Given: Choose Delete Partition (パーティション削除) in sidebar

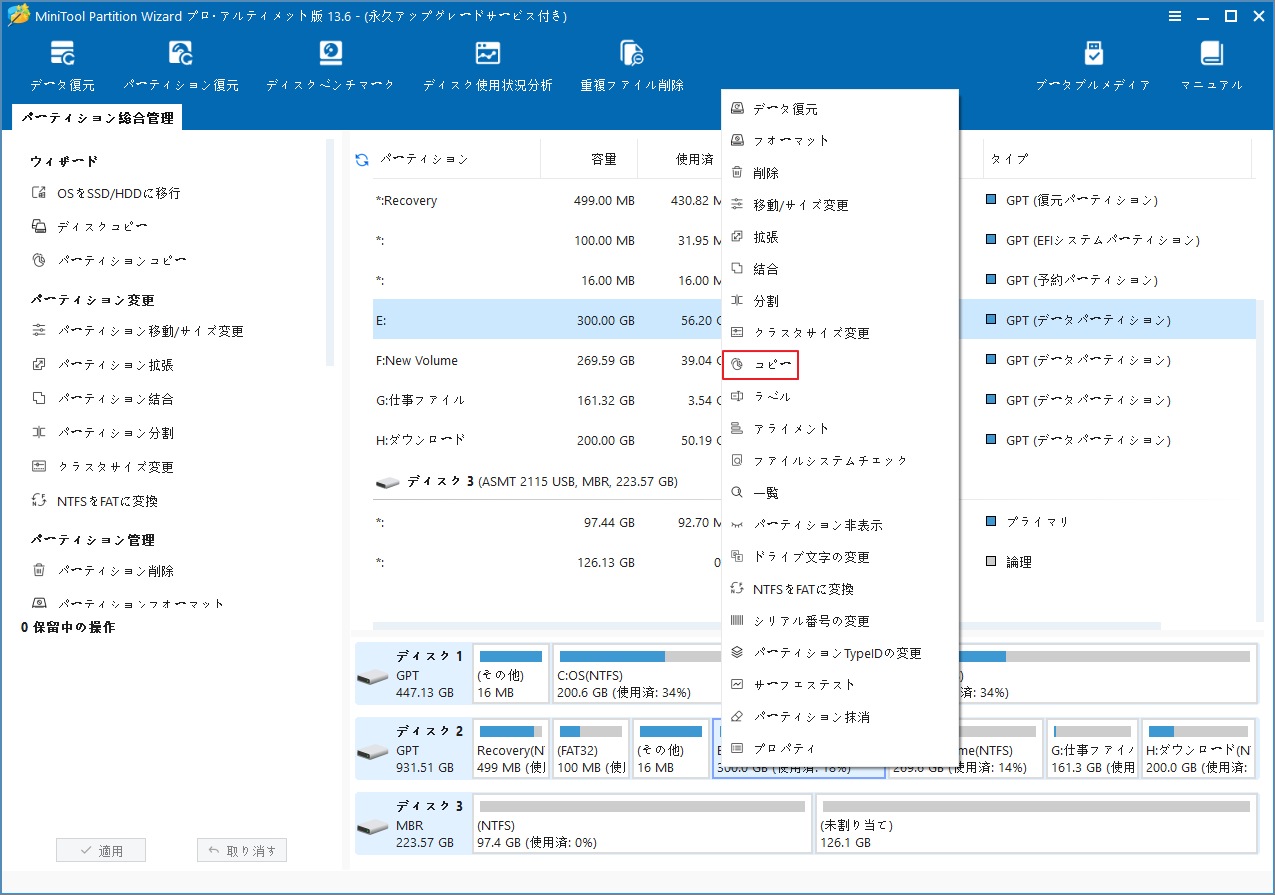Looking at the screenshot, I should 102,571.
